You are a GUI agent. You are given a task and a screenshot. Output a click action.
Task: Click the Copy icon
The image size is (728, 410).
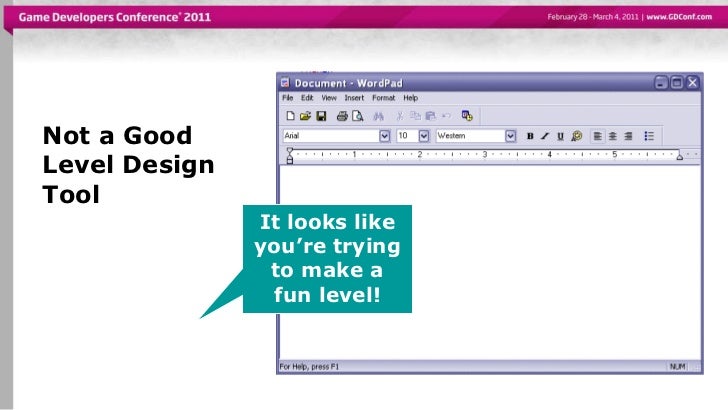(415, 116)
